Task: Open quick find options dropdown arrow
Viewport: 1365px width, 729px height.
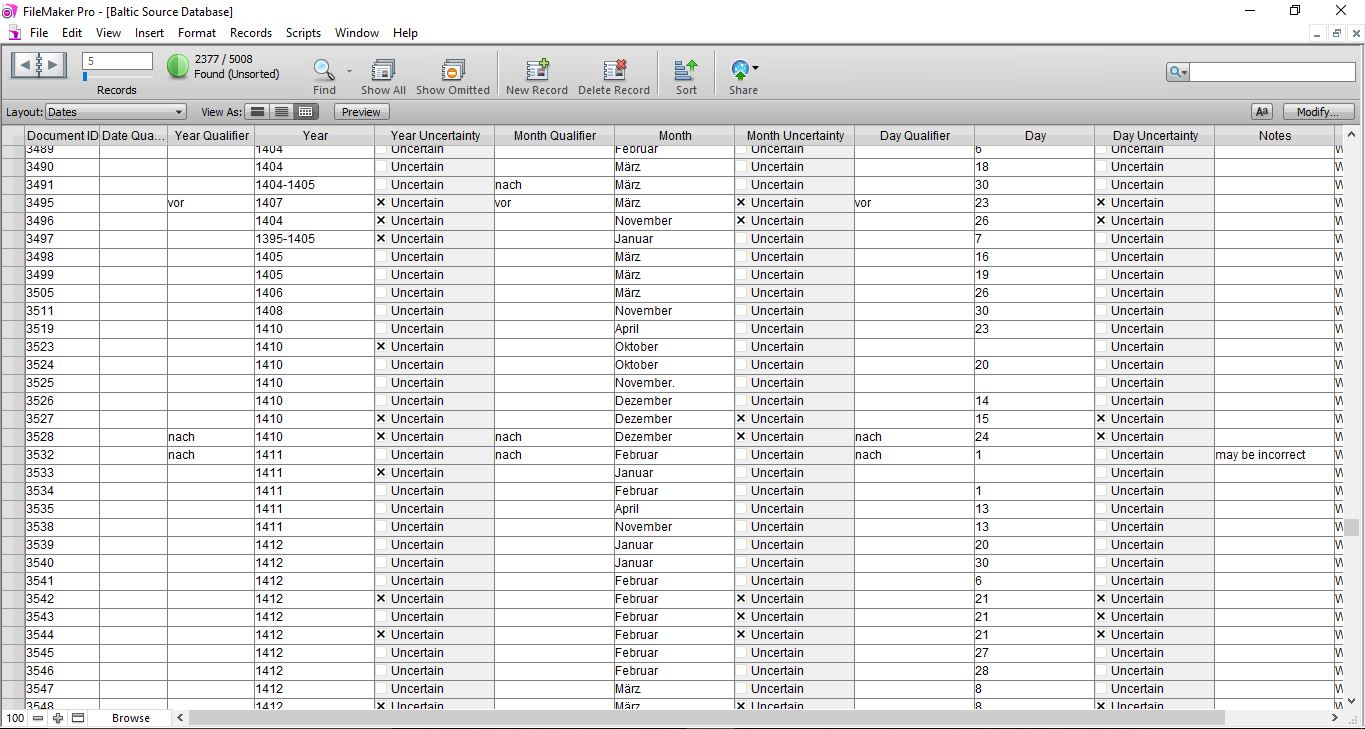Action: [x=1184, y=72]
